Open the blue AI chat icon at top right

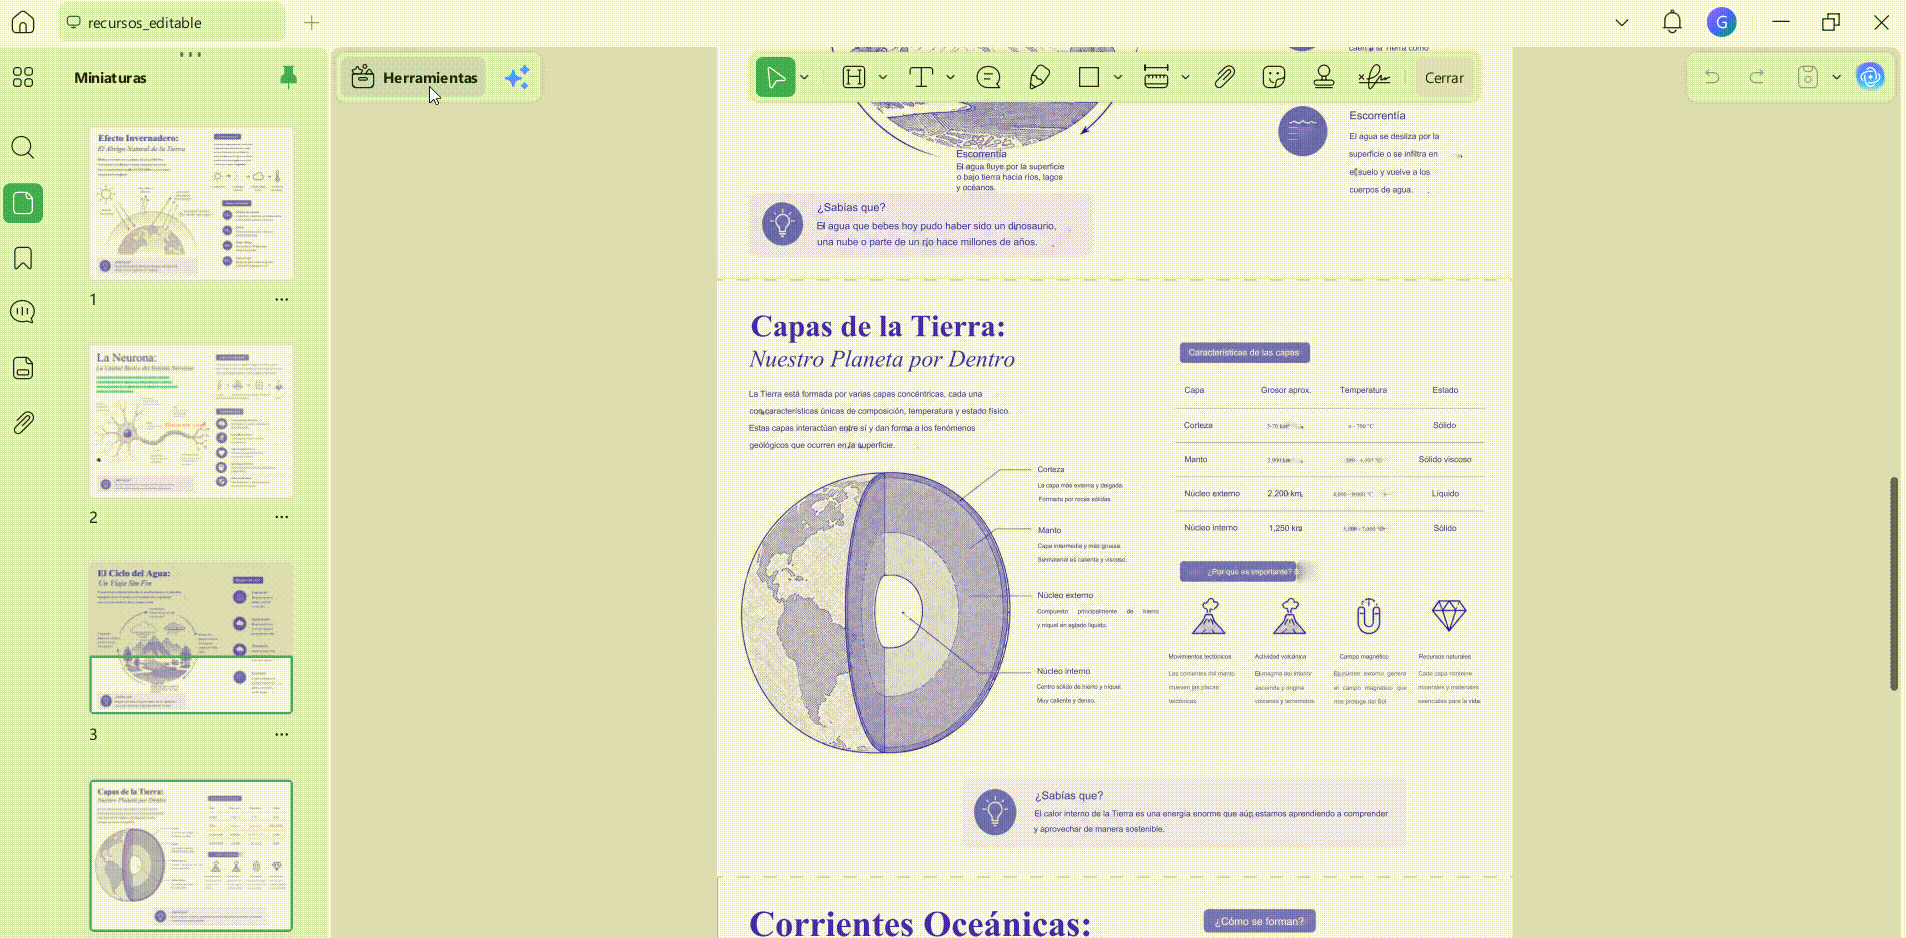pyautogui.click(x=1870, y=77)
